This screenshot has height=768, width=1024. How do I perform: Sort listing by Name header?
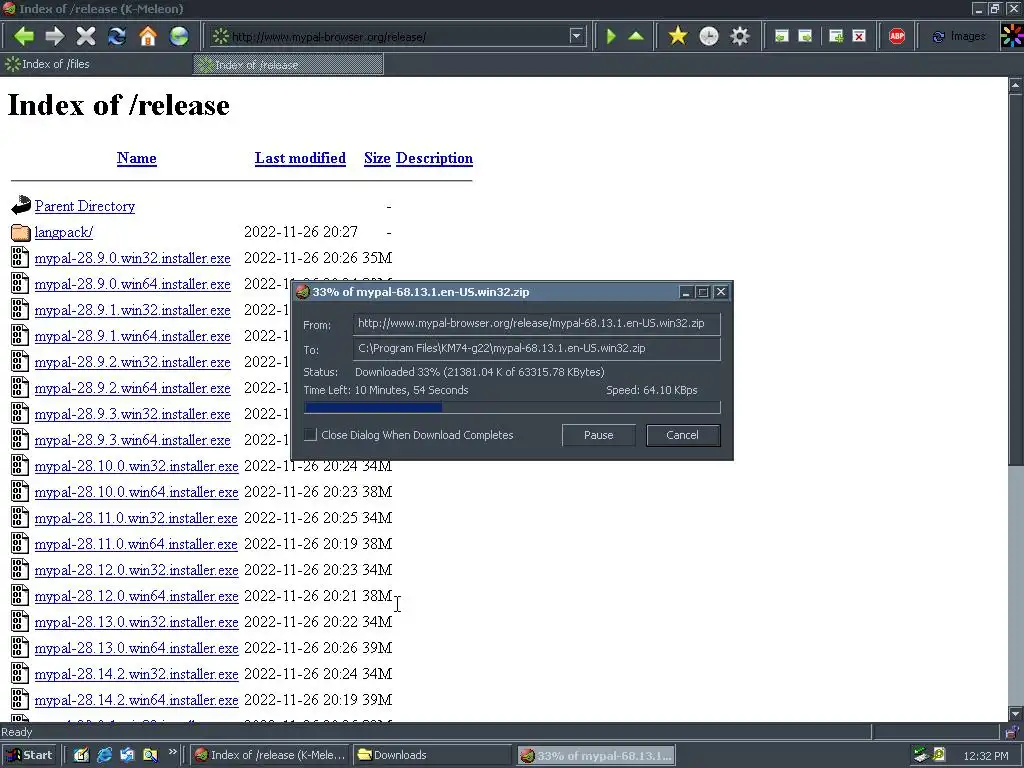click(x=136, y=158)
